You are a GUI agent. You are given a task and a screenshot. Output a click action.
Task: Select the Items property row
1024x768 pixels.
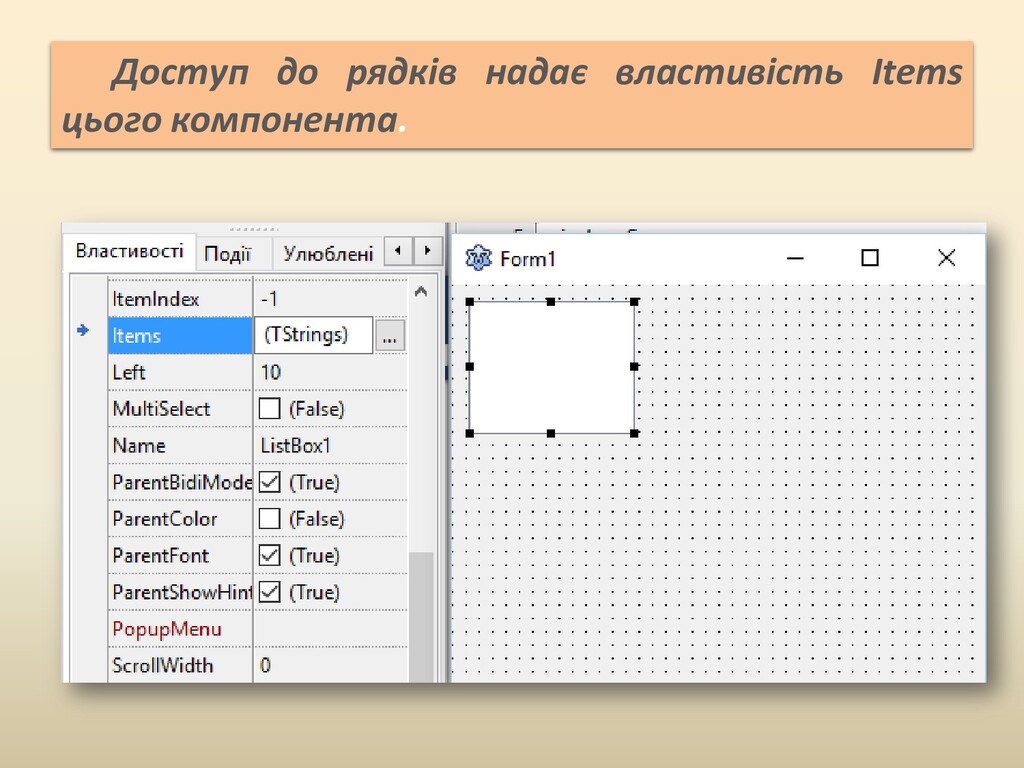tap(257, 336)
